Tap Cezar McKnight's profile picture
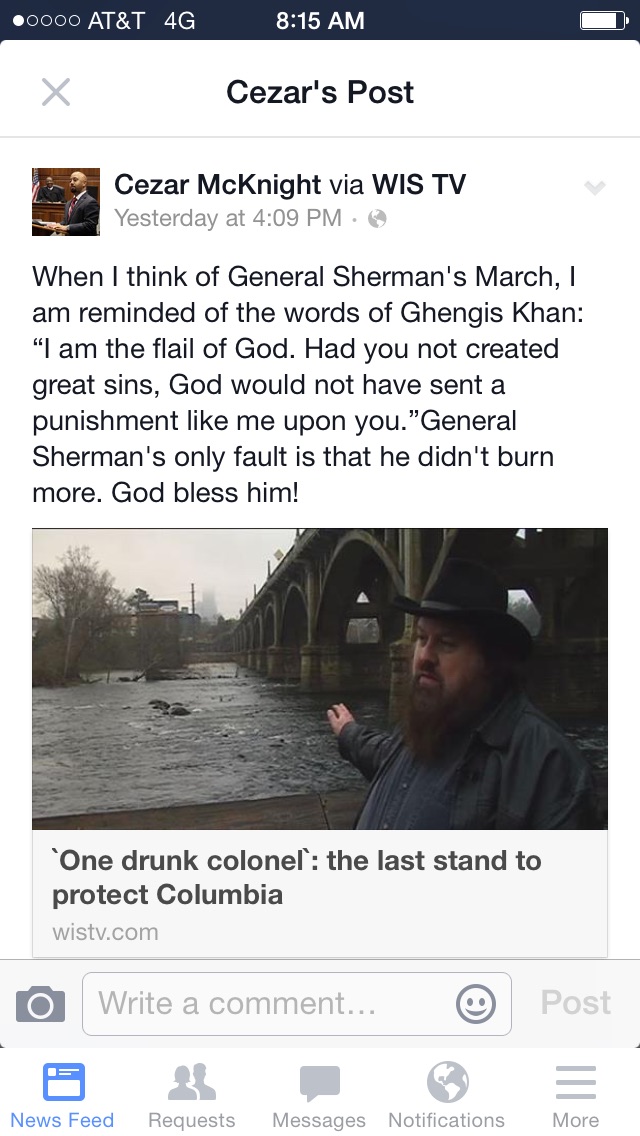Viewport: 640px width, 1136px height. click(66, 202)
